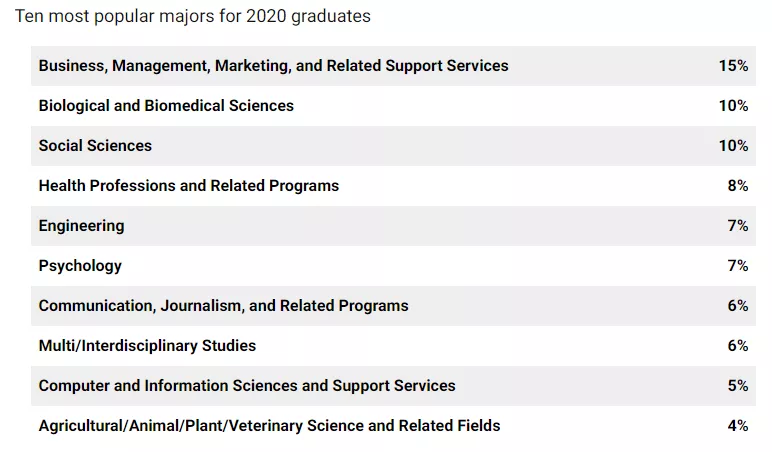
Task: Select the Engineering row label
Action: point(81,226)
